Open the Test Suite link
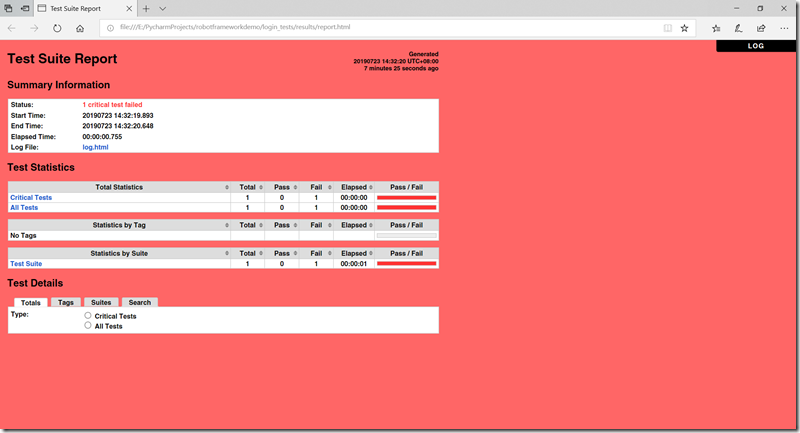The height and width of the screenshot is (433, 800). pyautogui.click(x=26, y=264)
